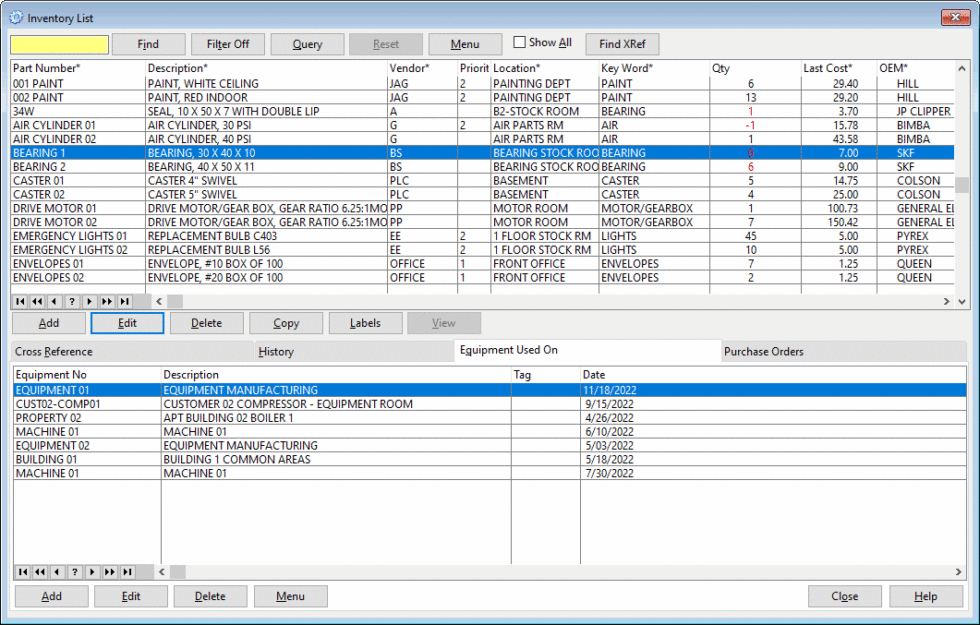
Task: Page forward with the double-arrow icon in the inventory navigator
Action: pos(106,301)
